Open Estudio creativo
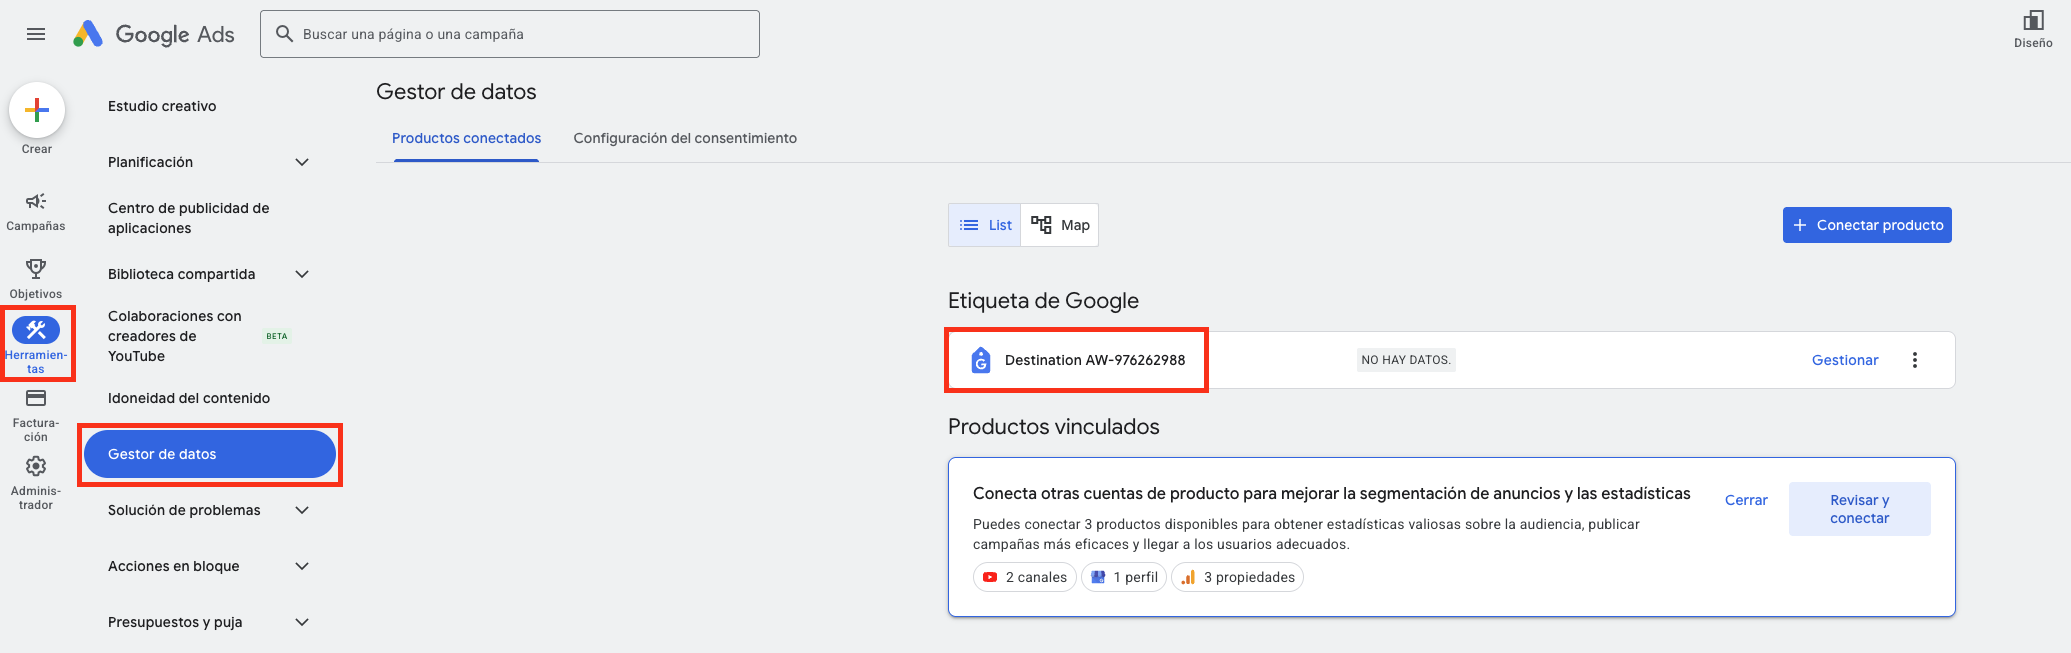Viewport: 2071px width, 653px height. (x=162, y=106)
